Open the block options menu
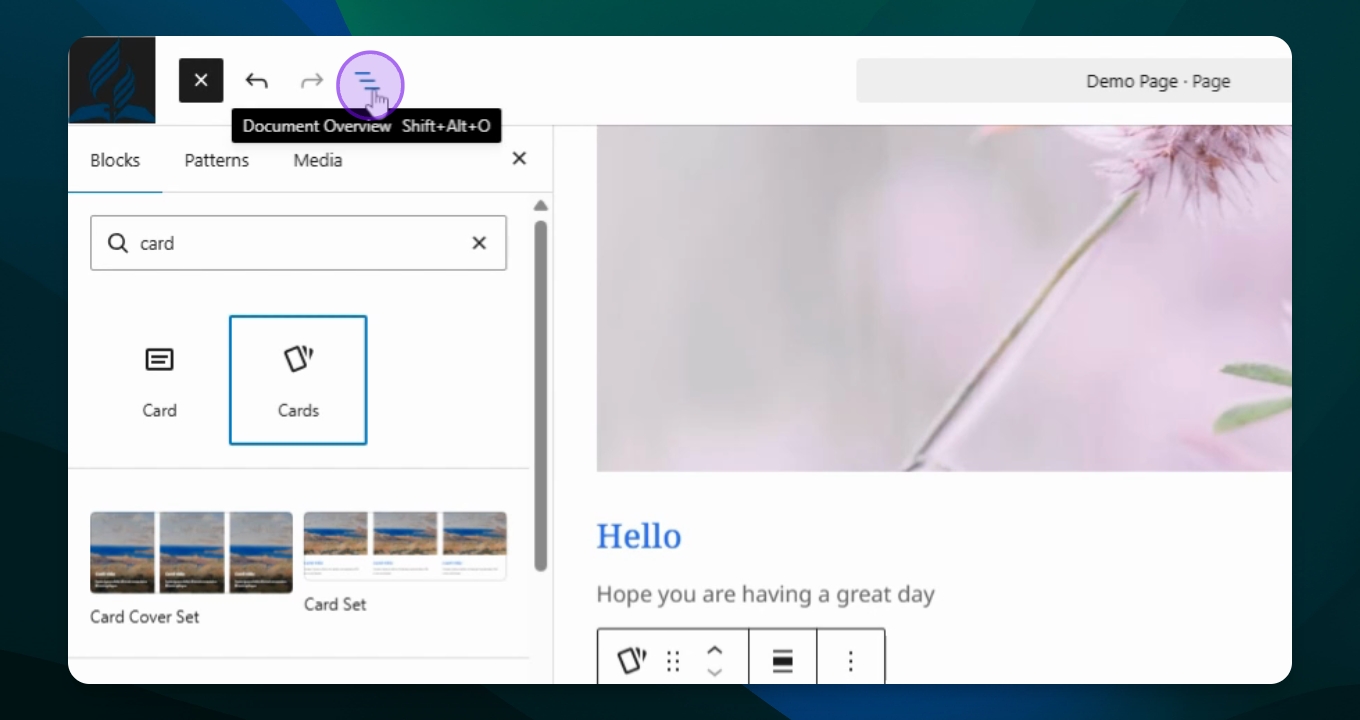The width and height of the screenshot is (1360, 720). click(851, 661)
